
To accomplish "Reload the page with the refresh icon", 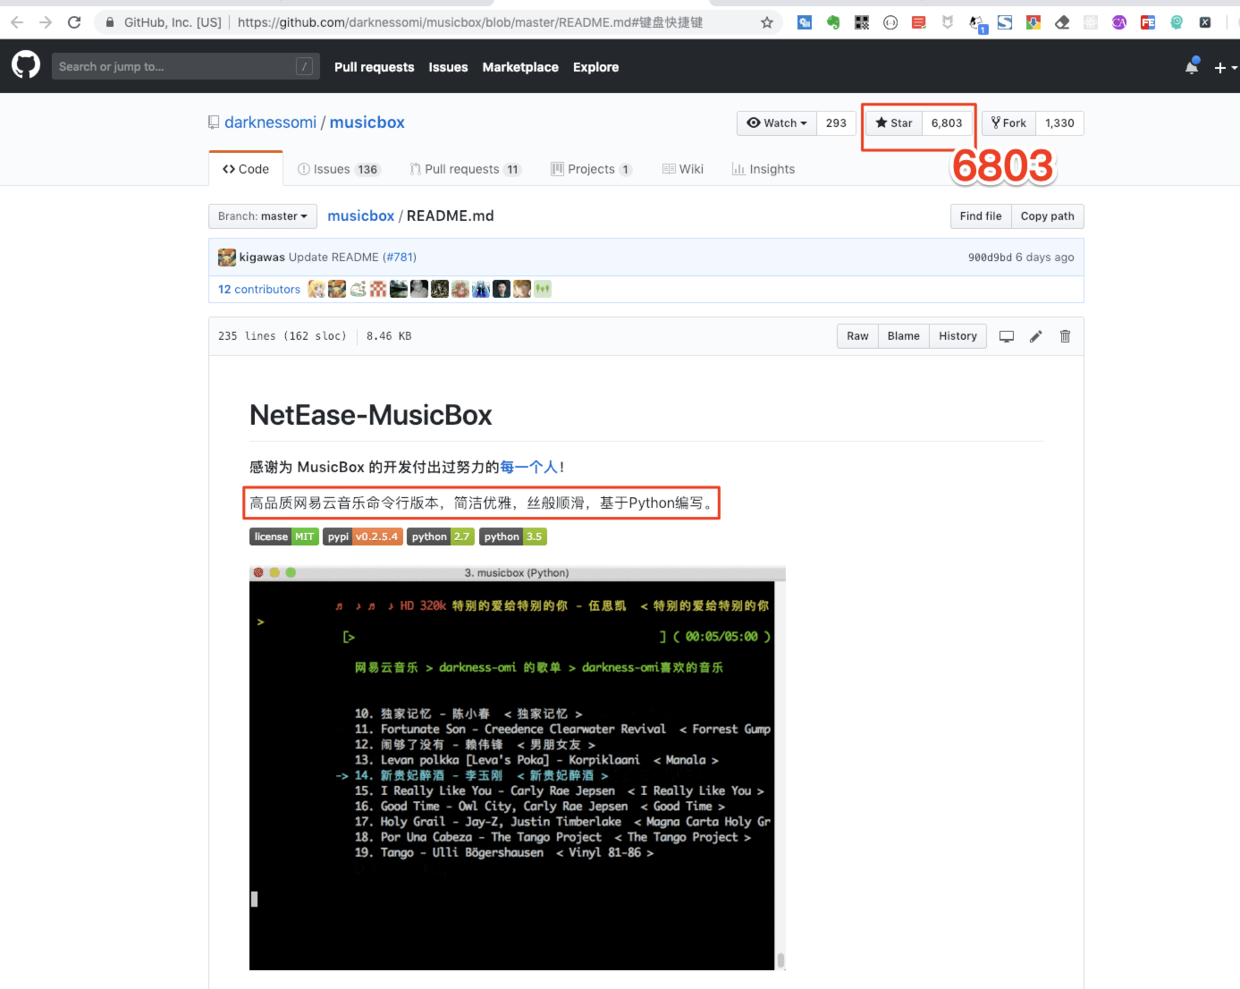I will pyautogui.click(x=74, y=22).
